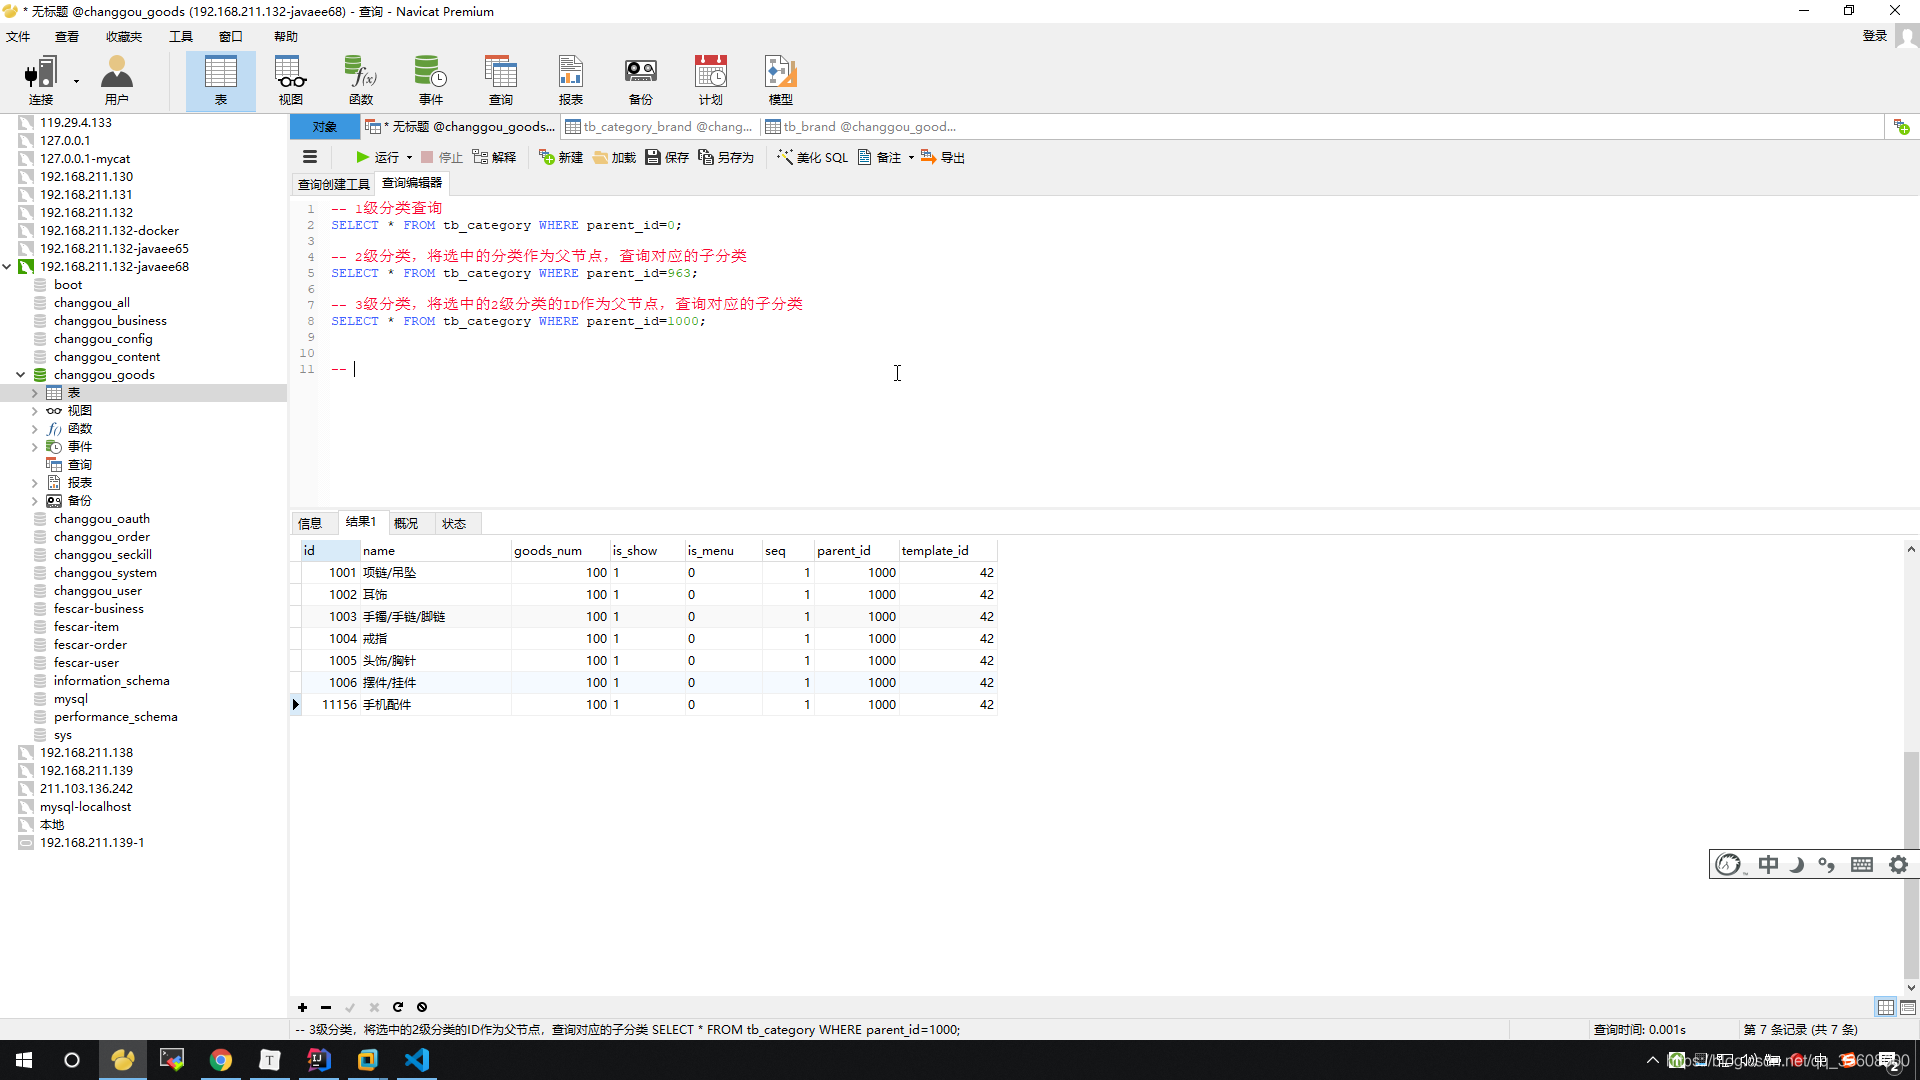This screenshot has height=1080, width=1920.
Task: Open the Connection (连接) tool
Action: tap(41, 80)
